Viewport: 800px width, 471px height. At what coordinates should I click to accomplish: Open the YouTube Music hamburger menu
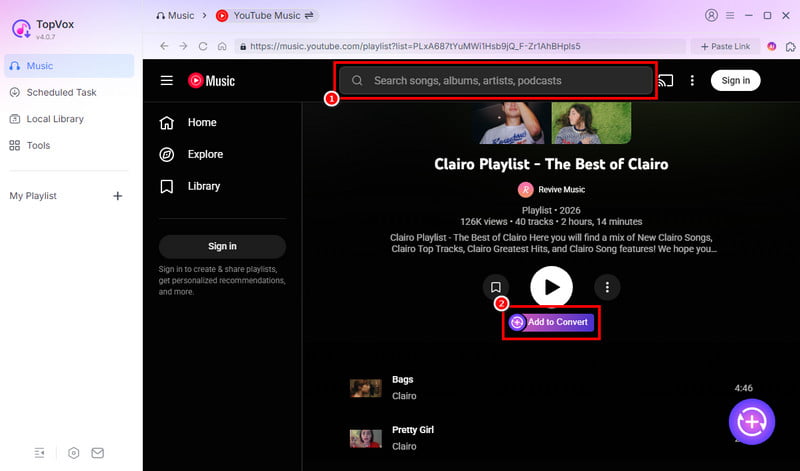tap(167, 81)
